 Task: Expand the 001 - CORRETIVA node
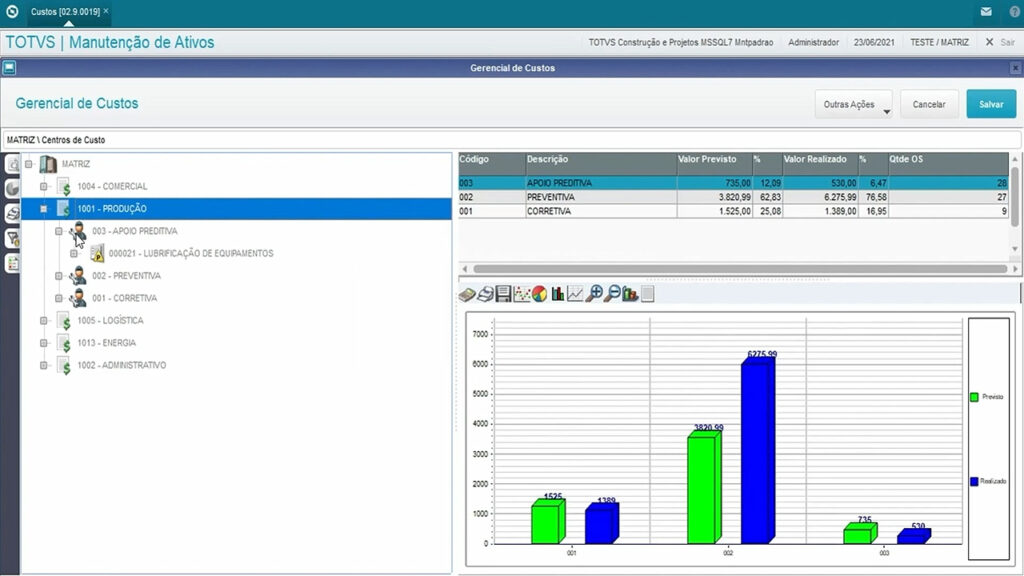pyautogui.click(x=59, y=298)
